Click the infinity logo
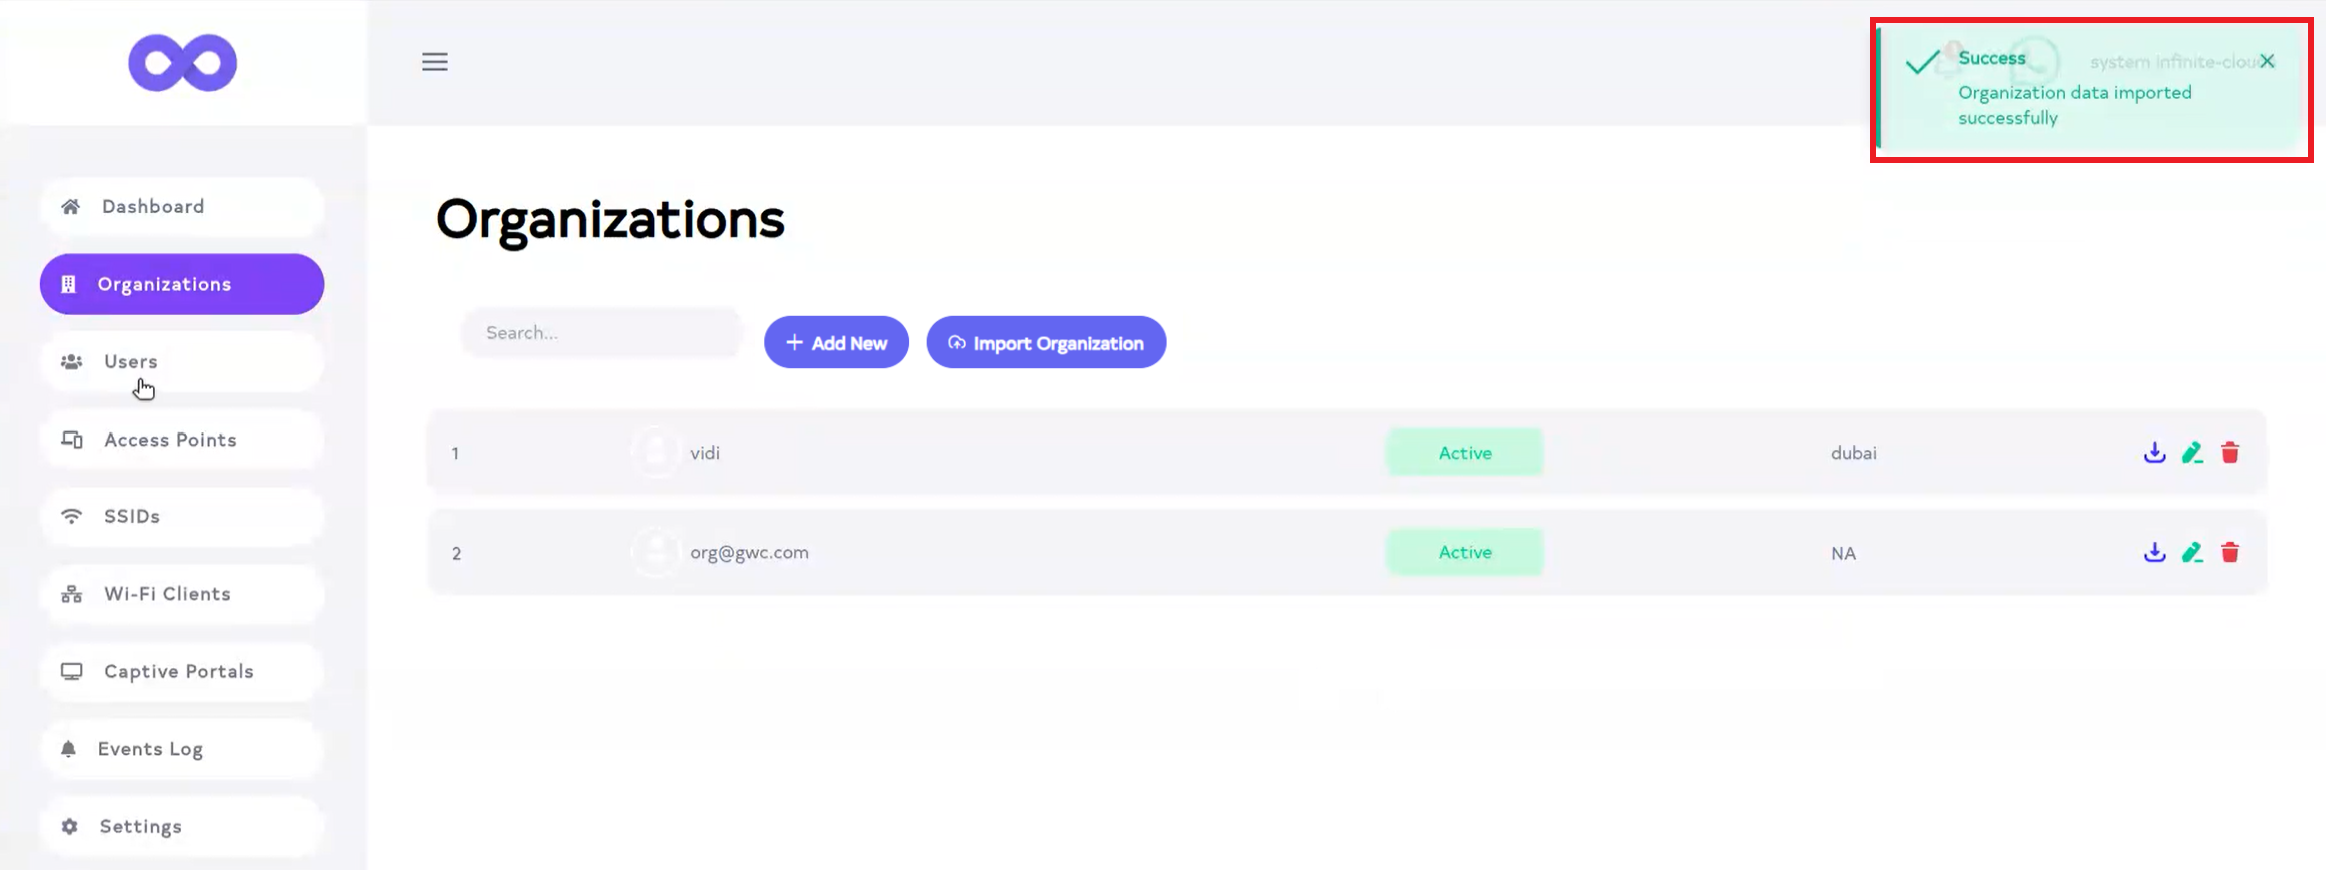 tap(183, 63)
